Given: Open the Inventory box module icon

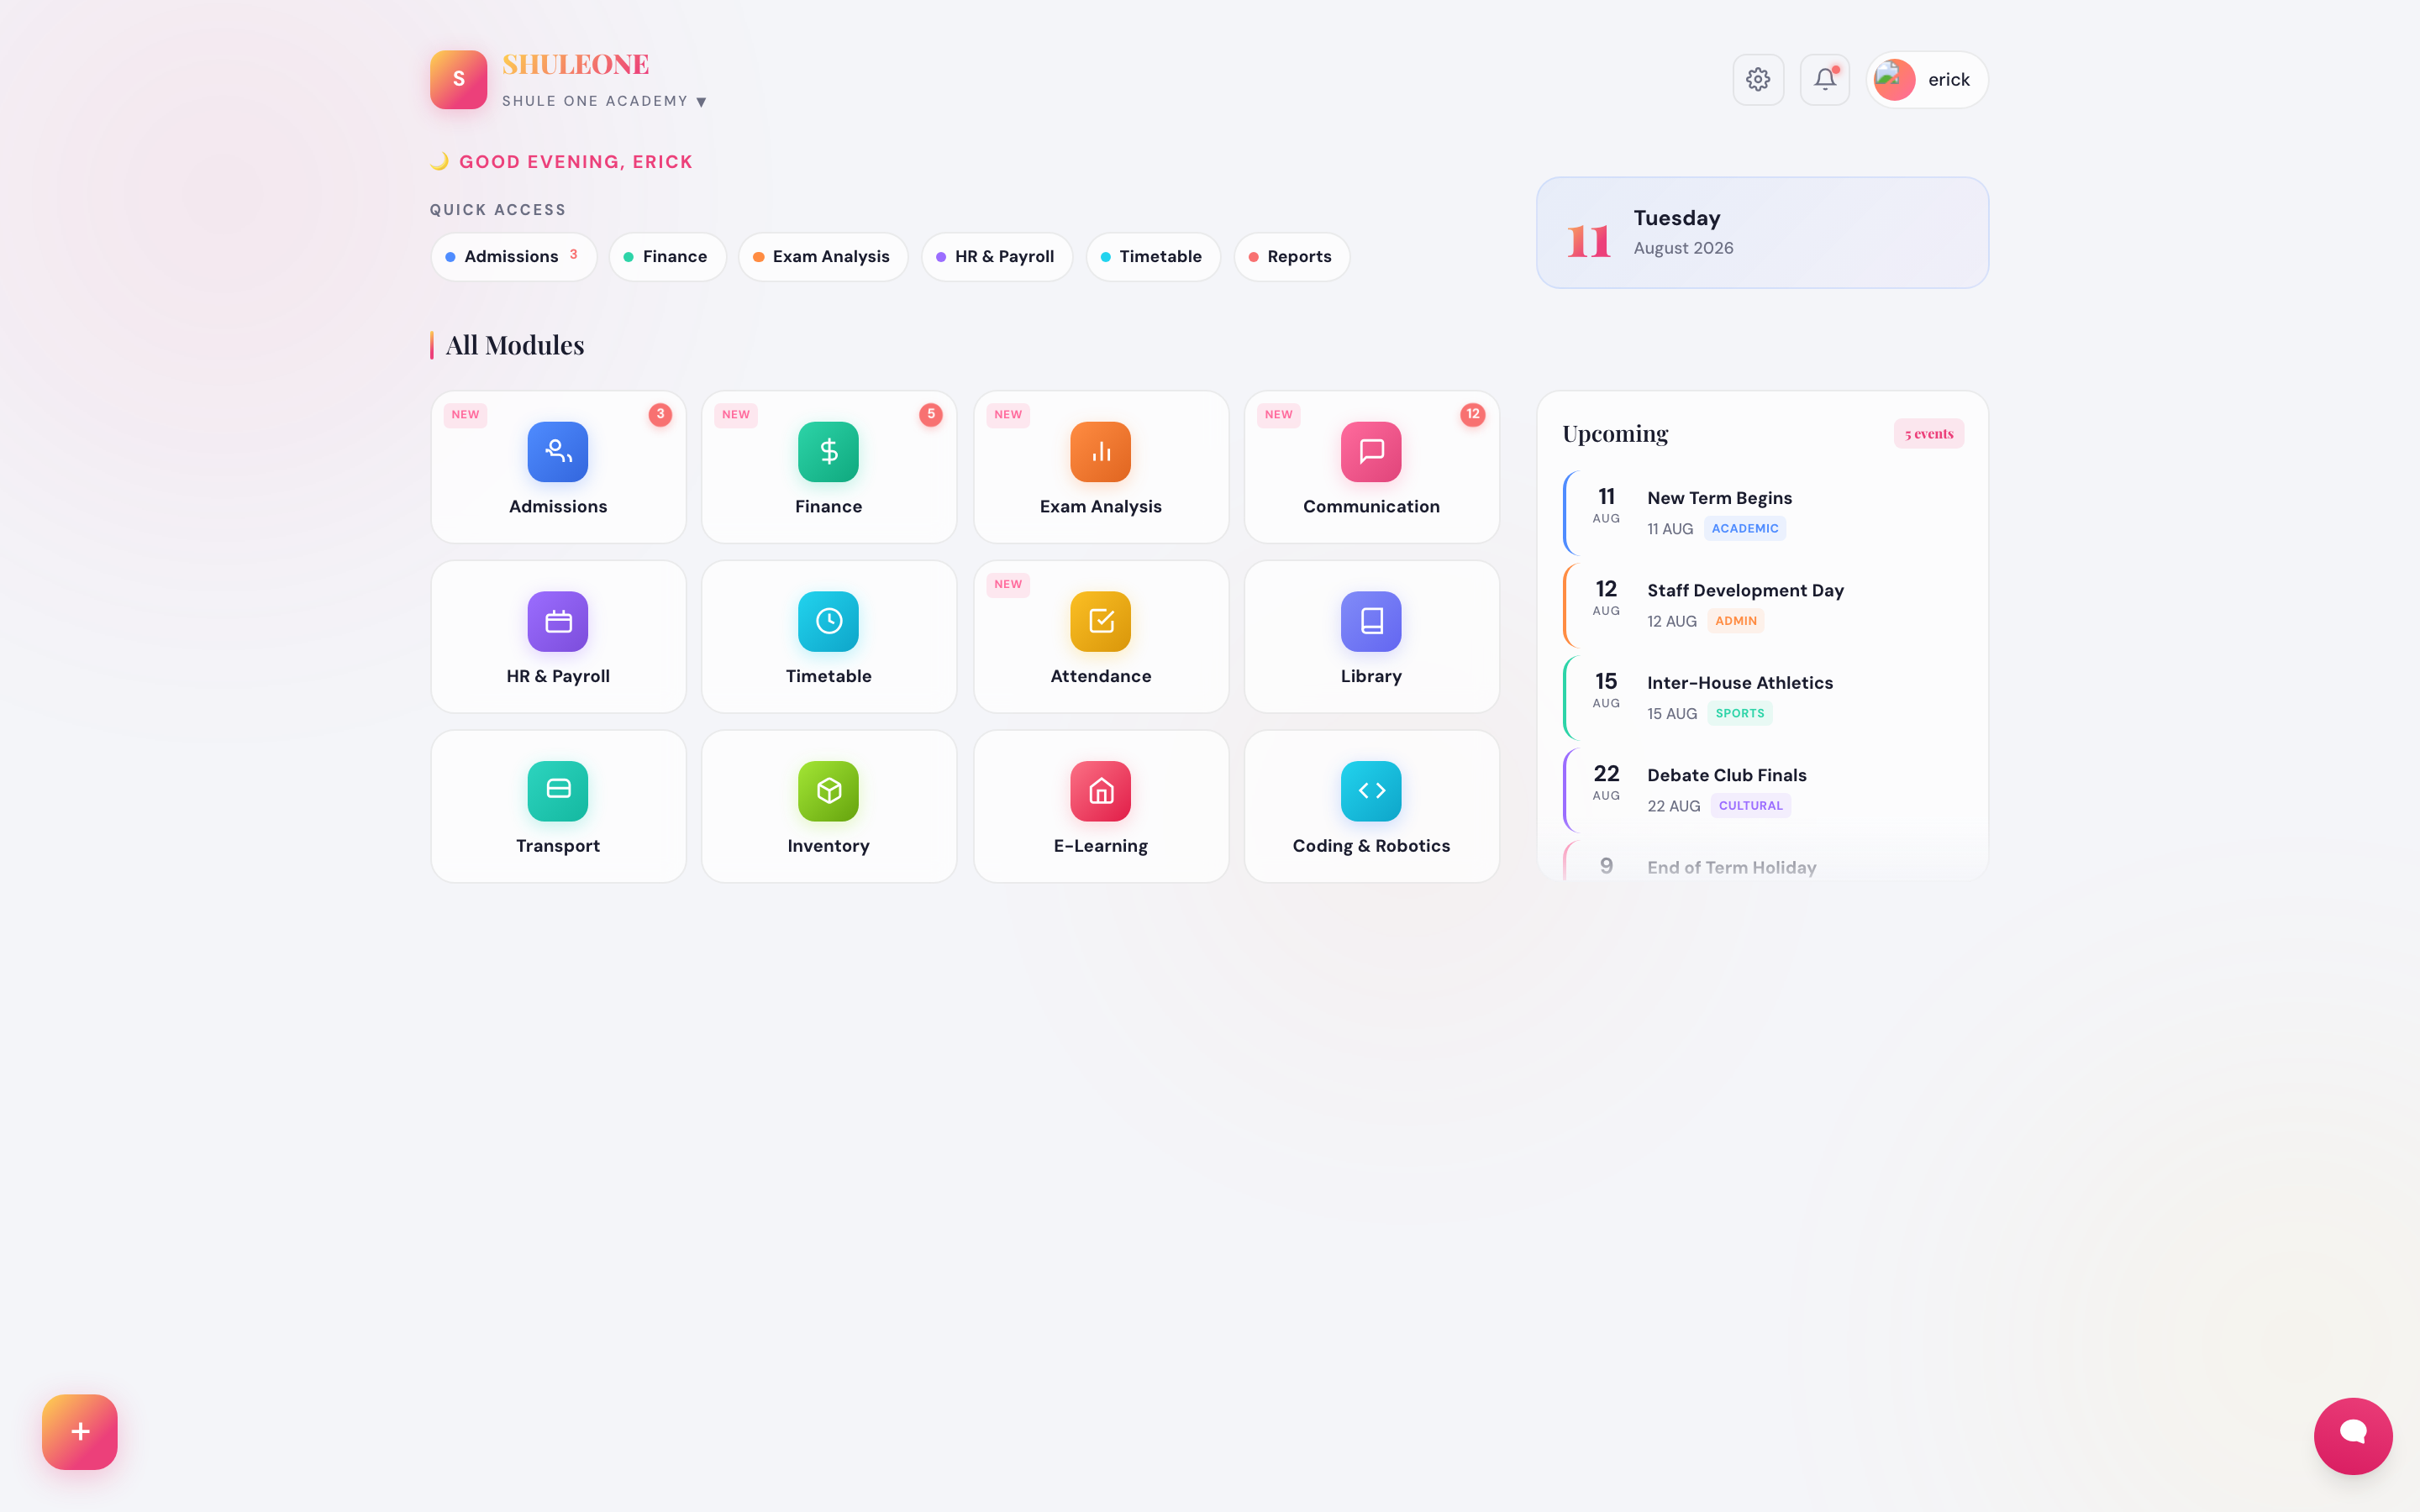Looking at the screenshot, I should pyautogui.click(x=828, y=791).
